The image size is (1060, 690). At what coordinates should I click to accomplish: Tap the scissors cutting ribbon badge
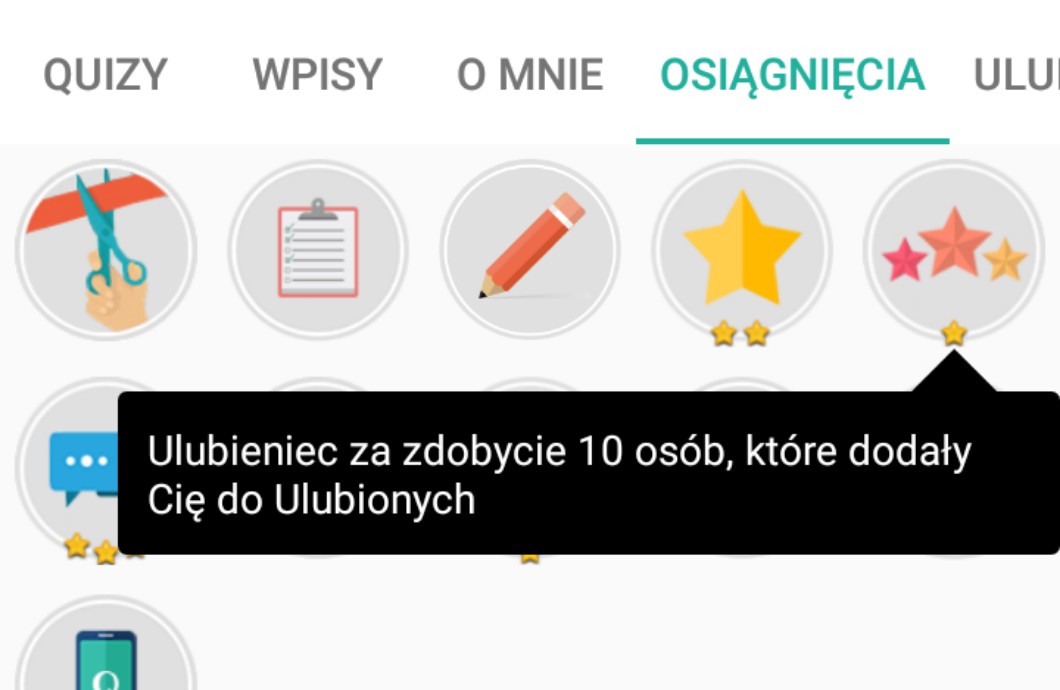pyautogui.click(x=106, y=249)
